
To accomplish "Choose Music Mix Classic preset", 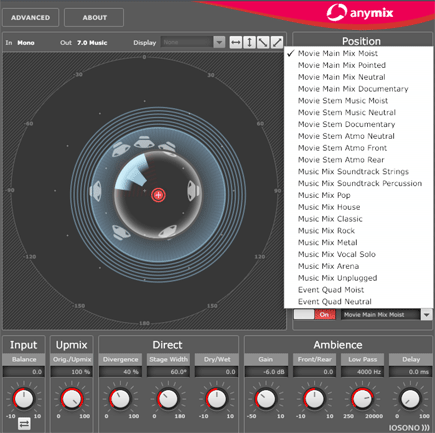I will coord(359,219).
